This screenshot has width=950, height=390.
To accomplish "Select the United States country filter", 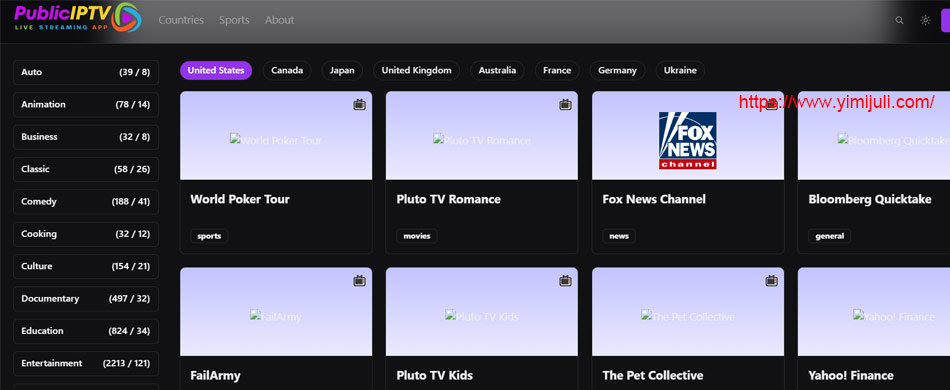I will (x=216, y=70).
